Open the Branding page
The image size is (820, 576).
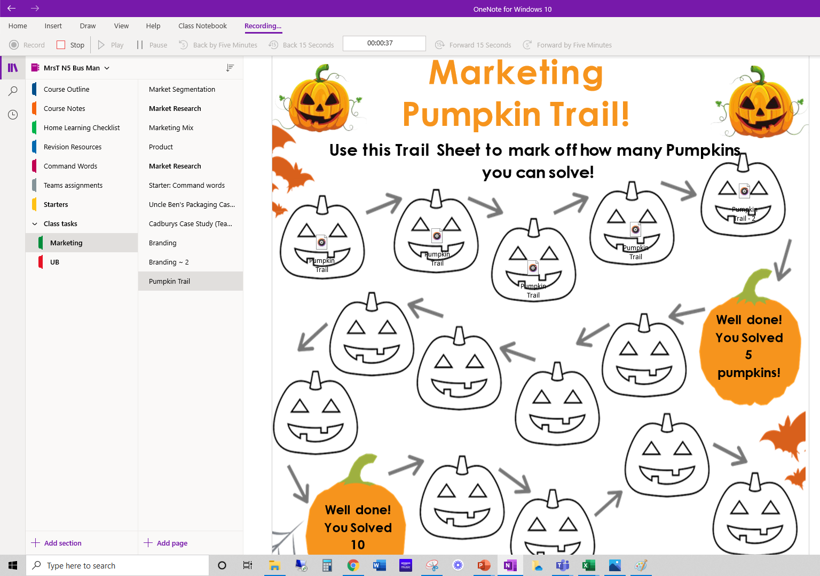click(191, 243)
